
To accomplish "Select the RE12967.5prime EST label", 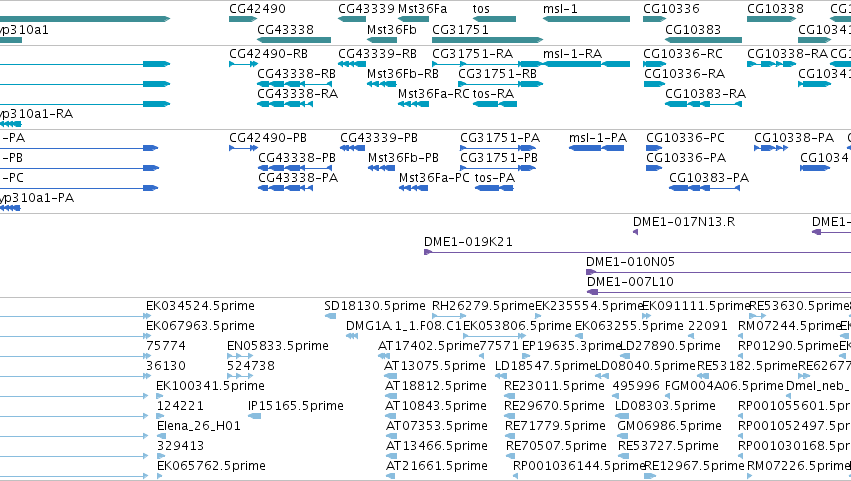I will pyautogui.click(x=694, y=467).
